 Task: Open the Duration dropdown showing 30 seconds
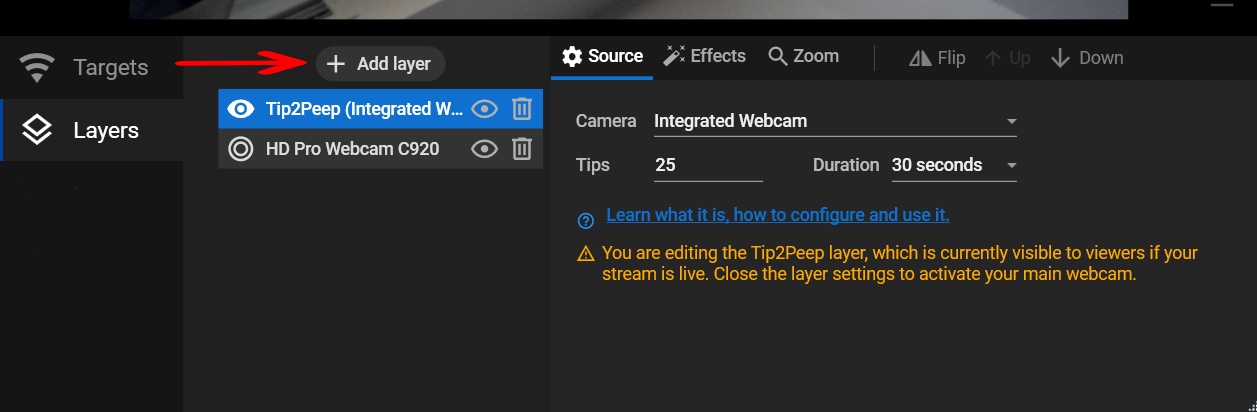click(x=954, y=165)
